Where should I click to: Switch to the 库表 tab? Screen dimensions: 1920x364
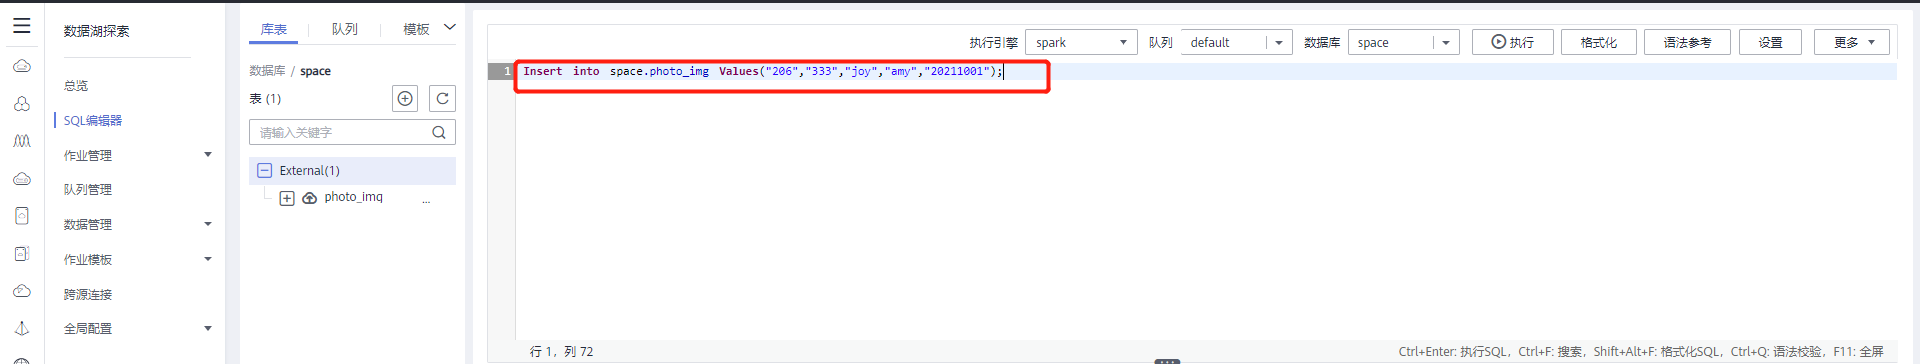tap(274, 30)
